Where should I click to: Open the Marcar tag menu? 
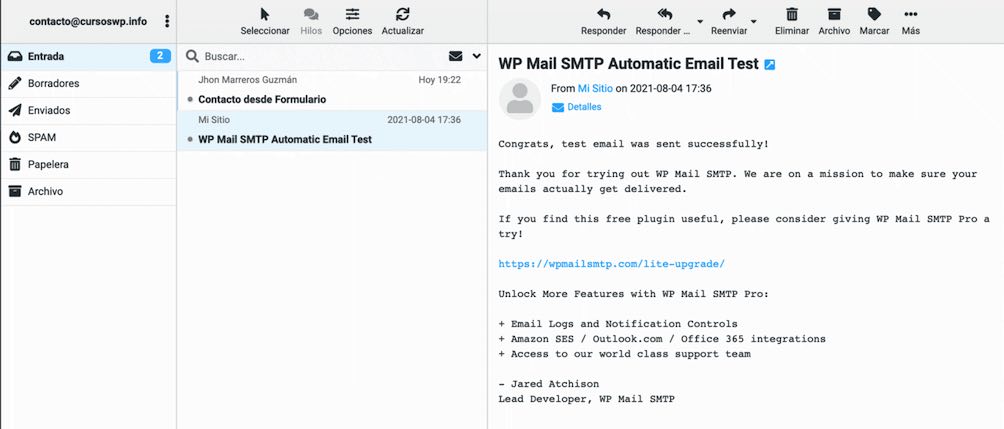click(874, 21)
